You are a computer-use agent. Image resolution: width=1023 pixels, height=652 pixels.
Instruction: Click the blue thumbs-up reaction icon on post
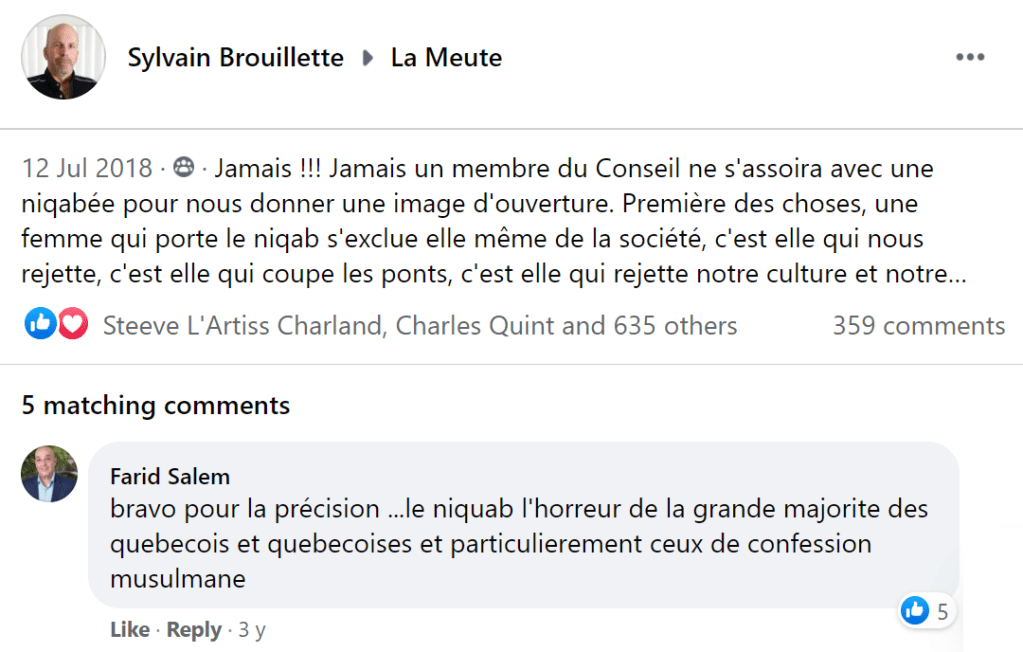pyautogui.click(x=40, y=324)
